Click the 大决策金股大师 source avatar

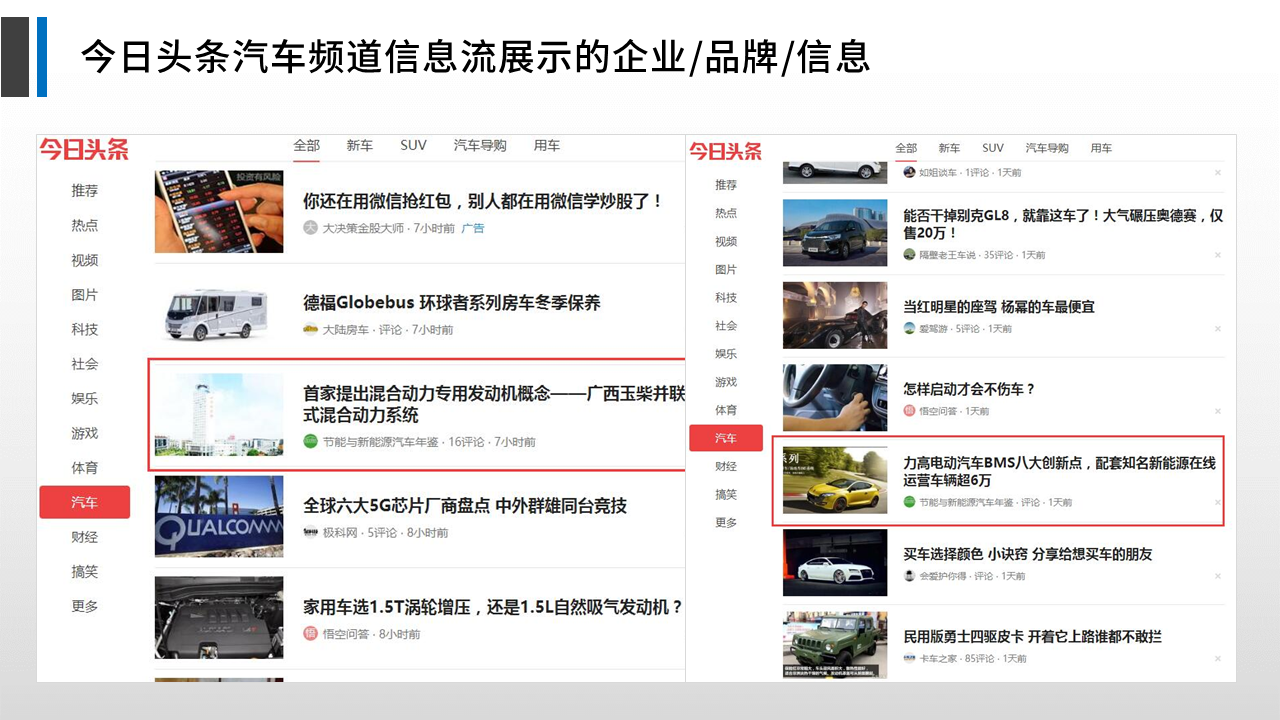click(x=310, y=228)
